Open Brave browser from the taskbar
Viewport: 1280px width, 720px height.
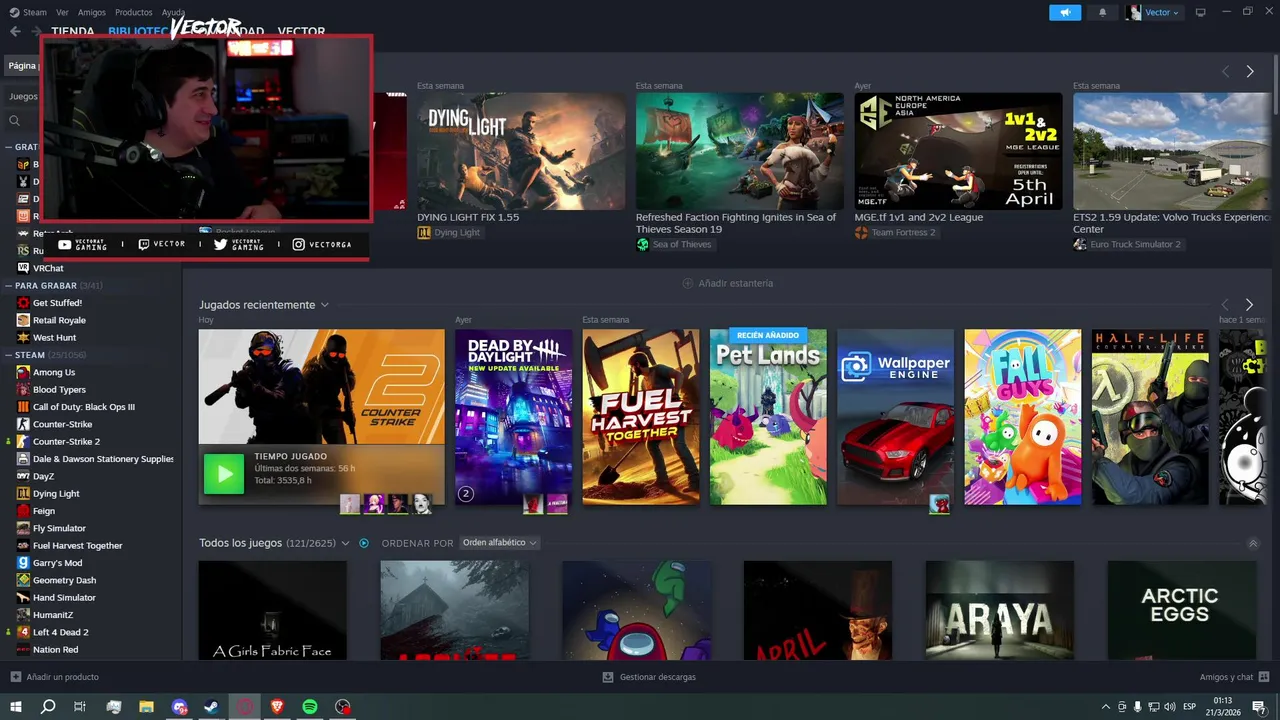click(277, 706)
